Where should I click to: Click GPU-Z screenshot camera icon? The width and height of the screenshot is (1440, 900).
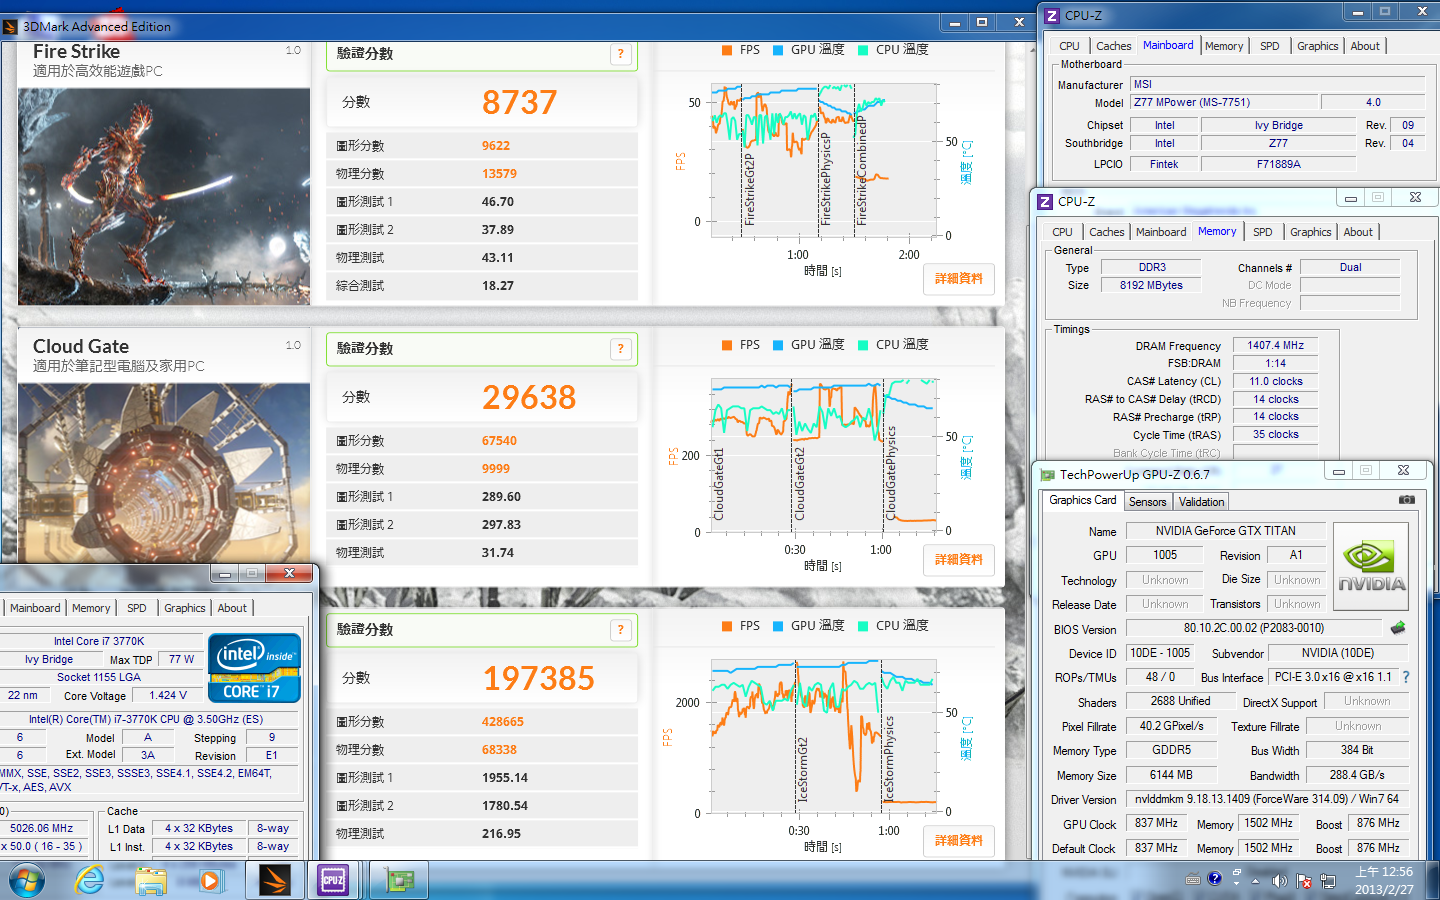(x=1406, y=500)
